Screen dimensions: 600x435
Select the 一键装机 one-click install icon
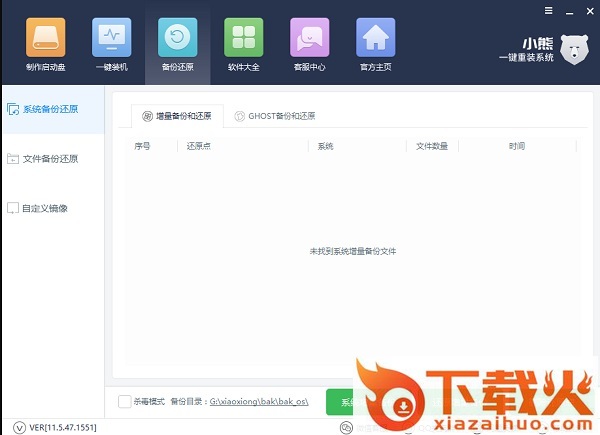[111, 44]
